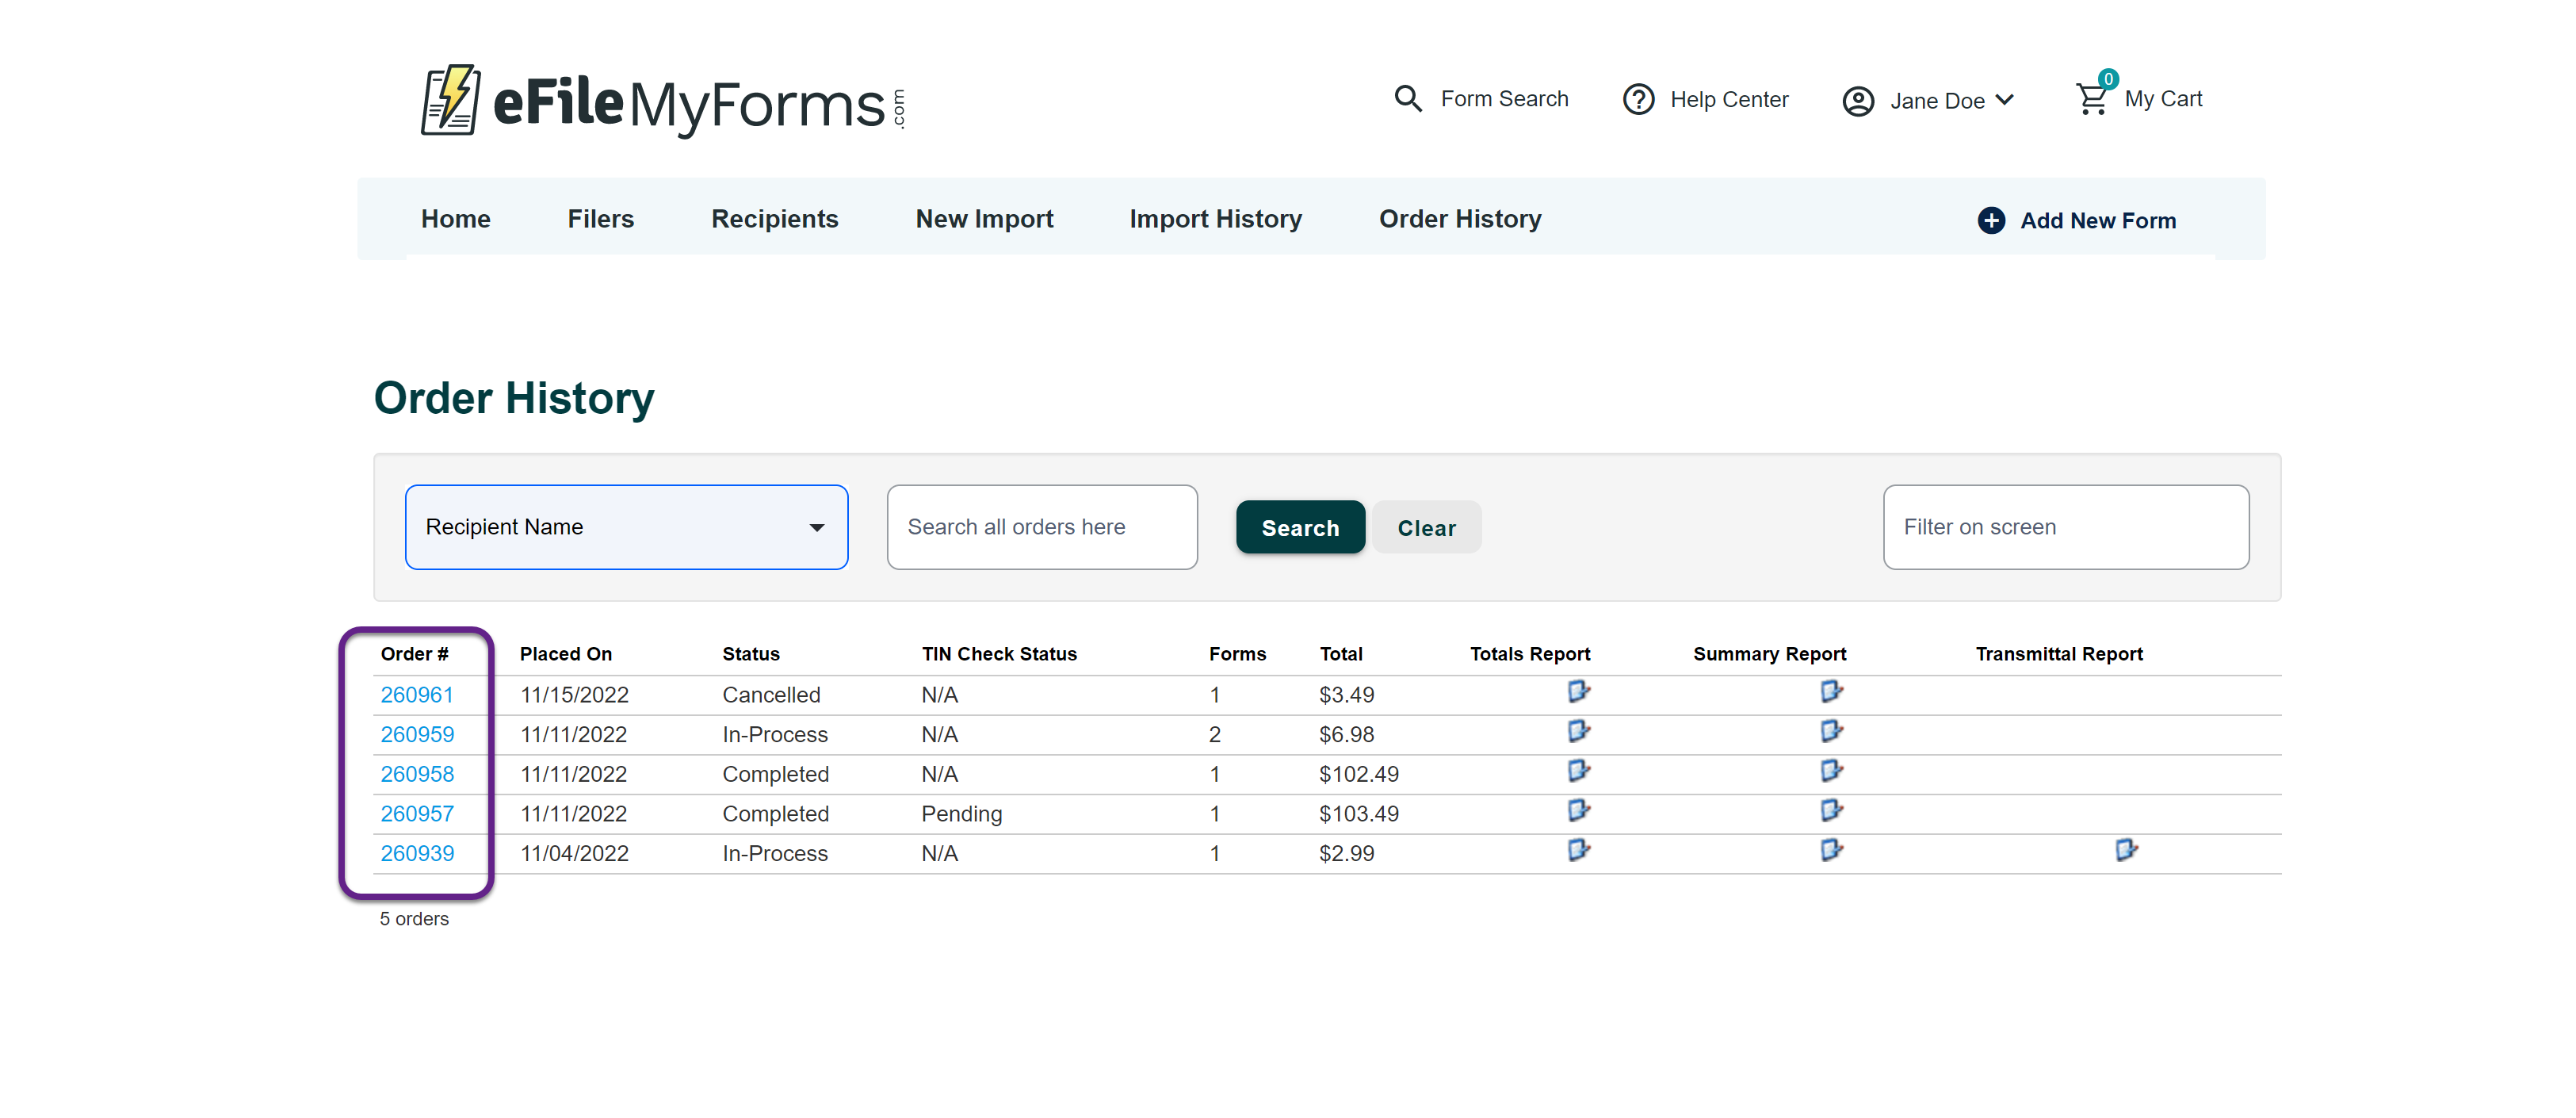
Task: Open the Help Center via question mark icon
Action: (1638, 99)
